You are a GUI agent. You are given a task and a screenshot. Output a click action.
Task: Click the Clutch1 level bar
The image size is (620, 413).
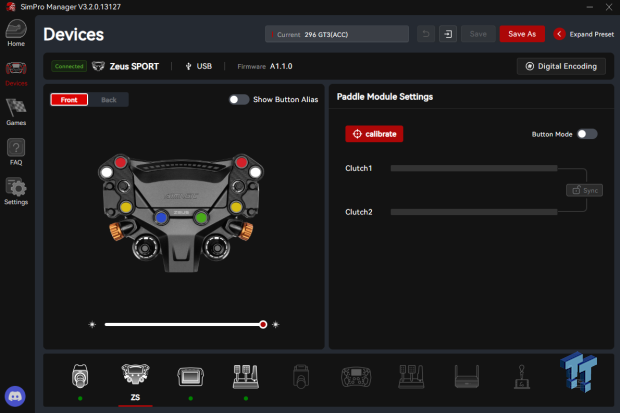pyautogui.click(x=474, y=168)
